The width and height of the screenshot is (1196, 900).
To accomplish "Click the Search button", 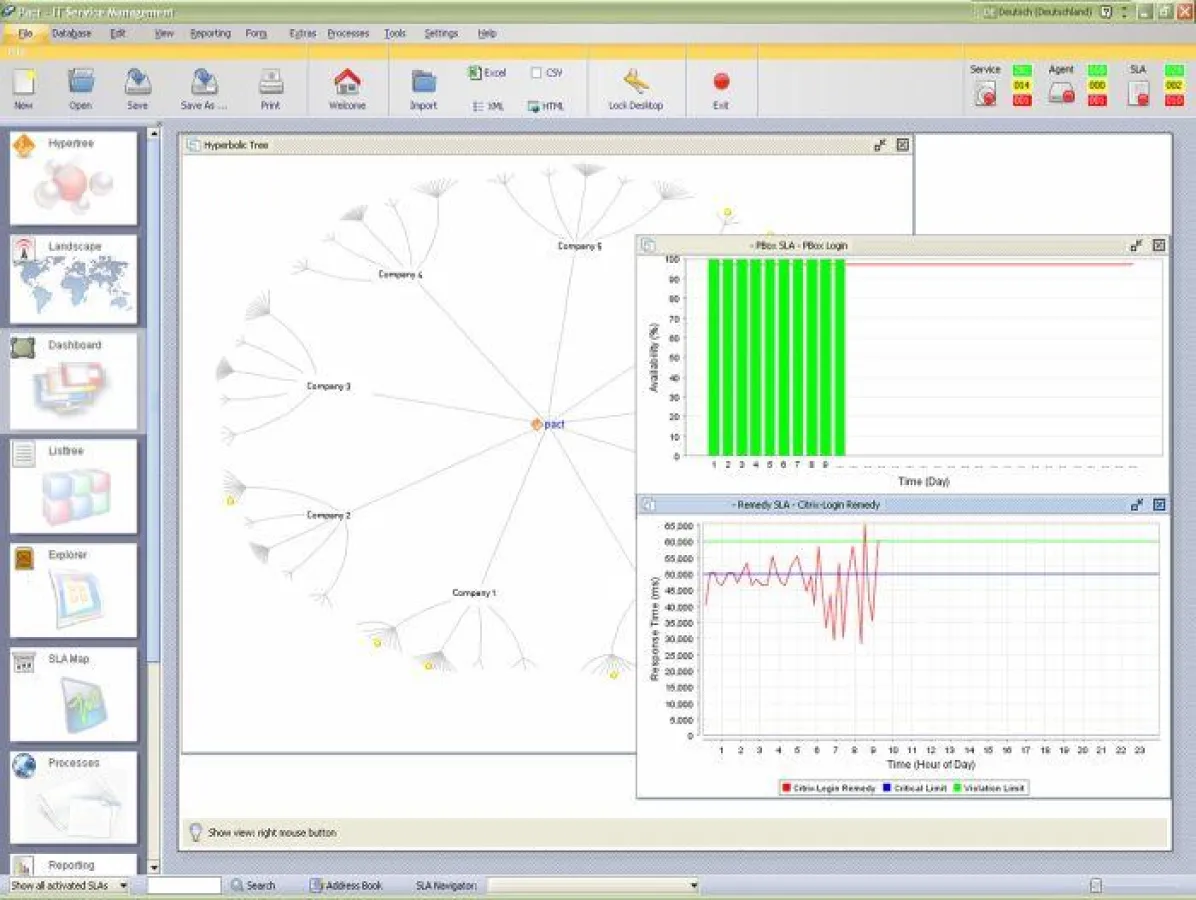I will pyautogui.click(x=255, y=885).
